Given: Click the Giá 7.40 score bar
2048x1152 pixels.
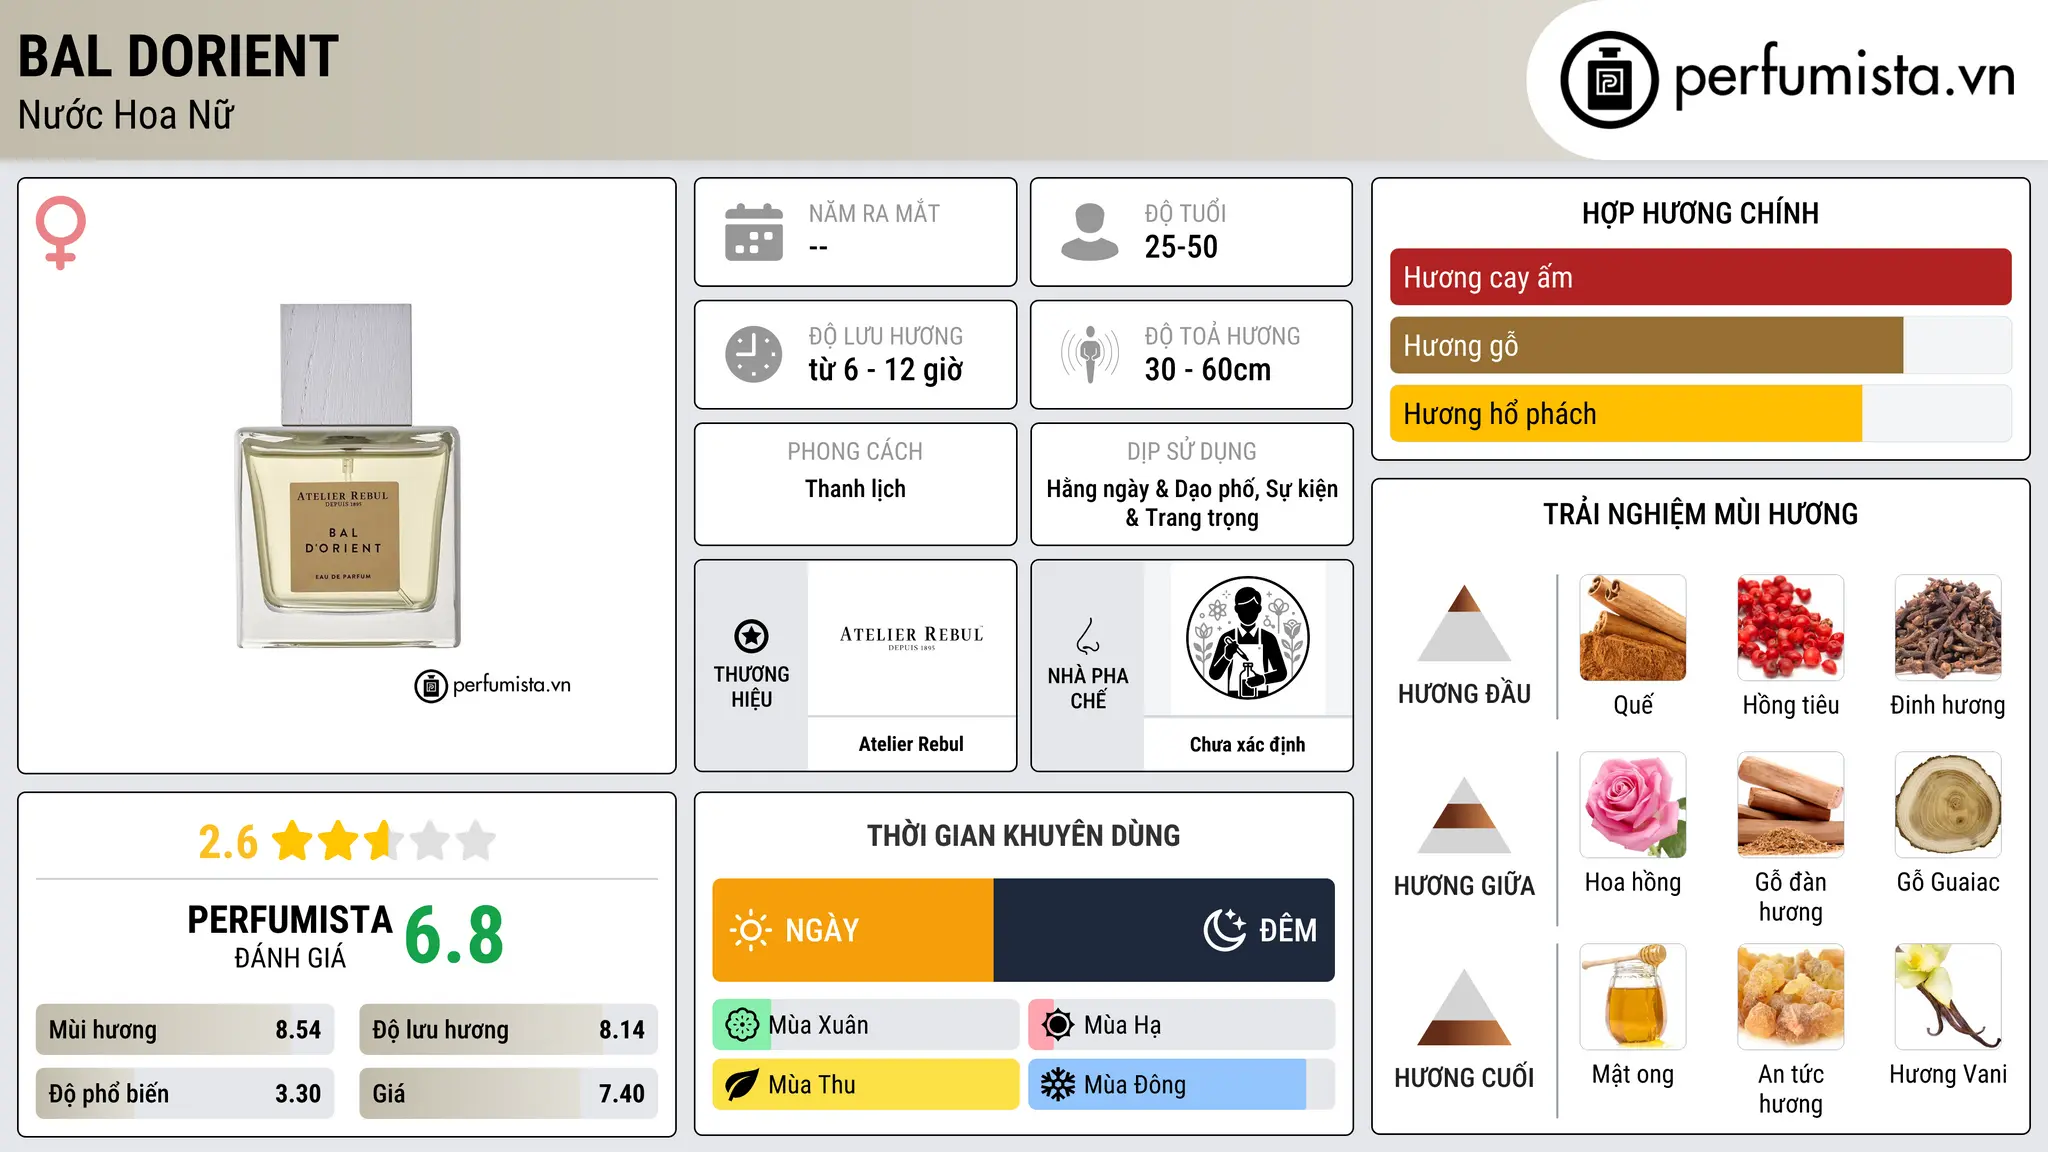Looking at the screenshot, I should [509, 1093].
